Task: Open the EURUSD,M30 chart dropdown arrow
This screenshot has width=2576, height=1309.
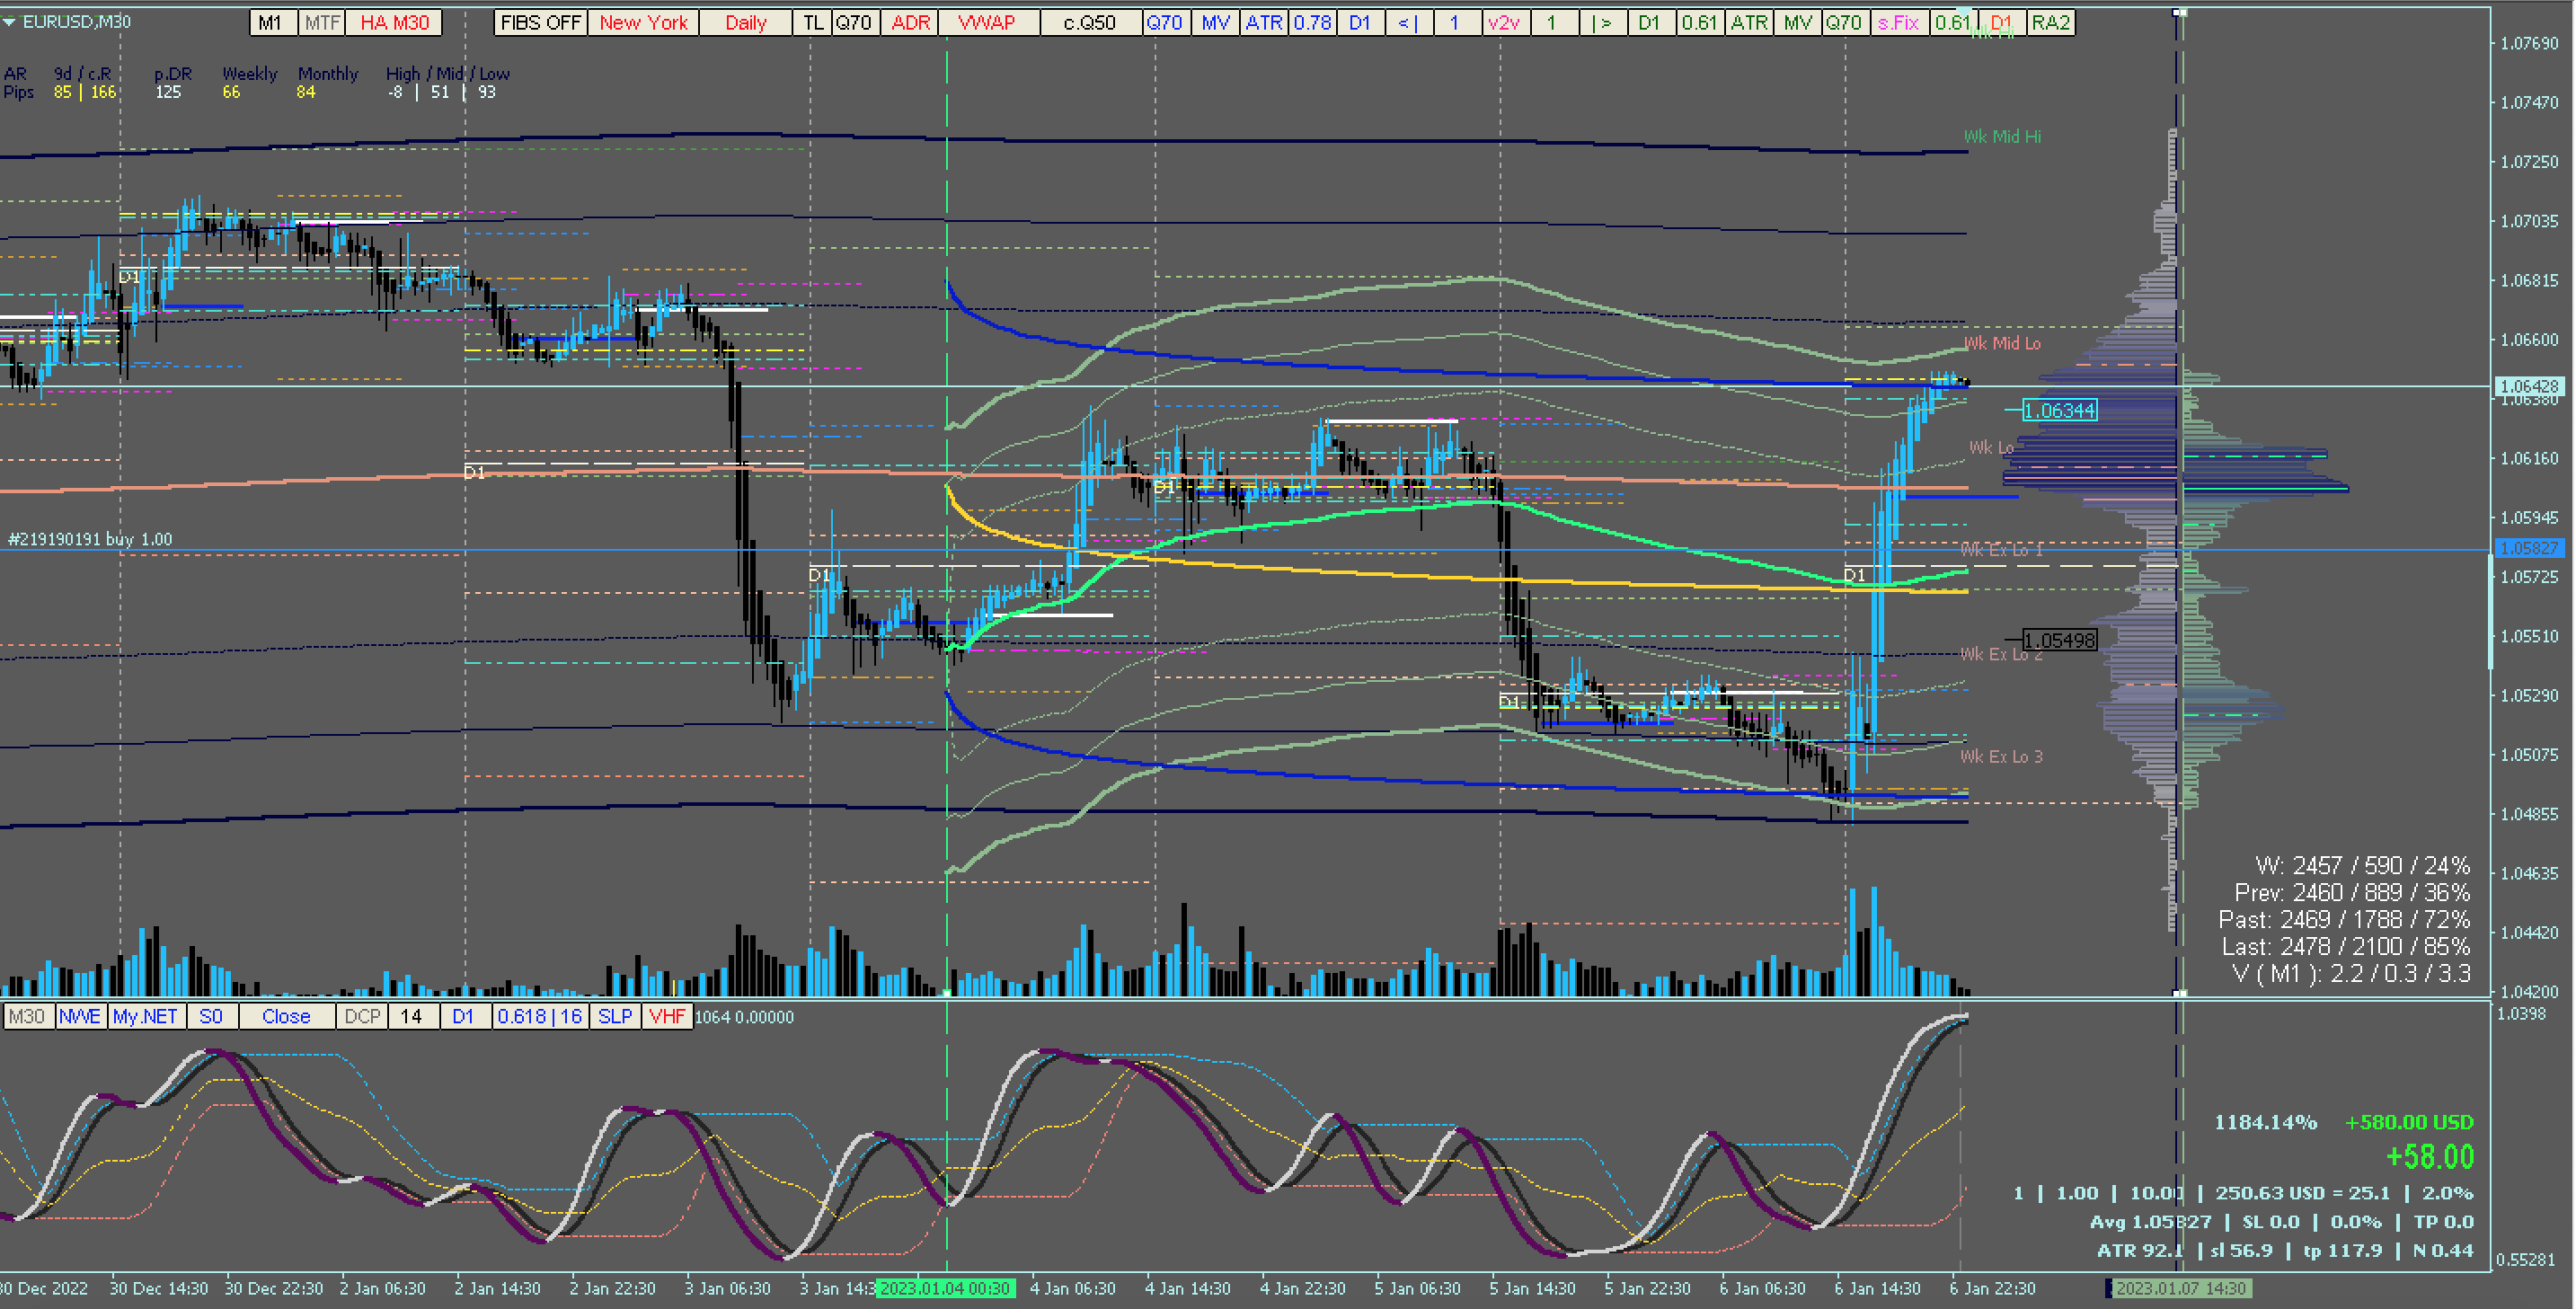Action: pyautogui.click(x=9, y=21)
